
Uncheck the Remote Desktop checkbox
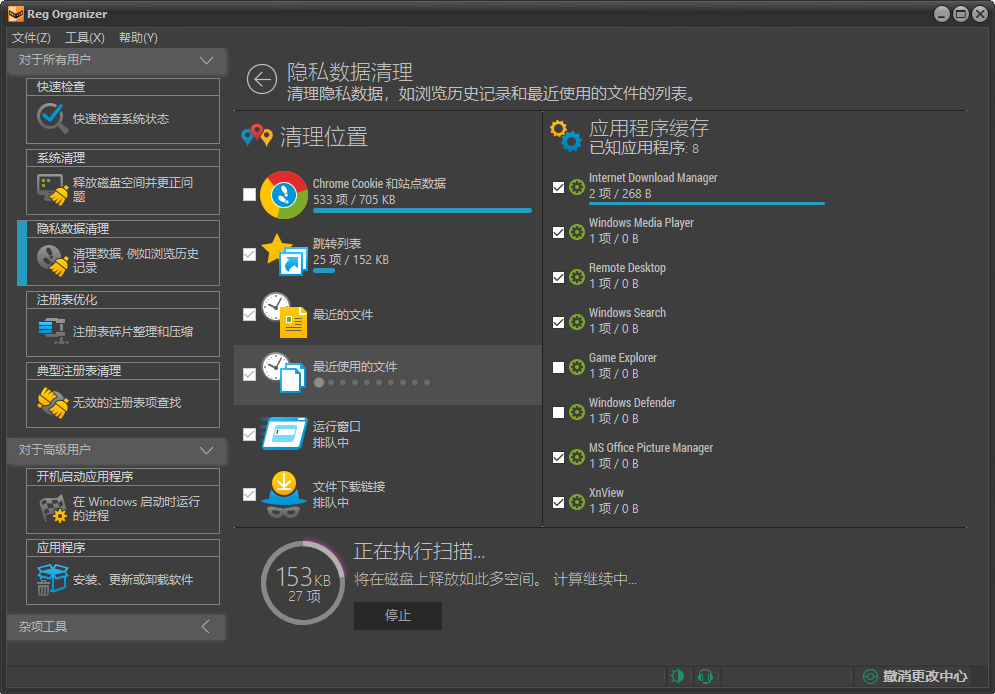pyautogui.click(x=558, y=277)
